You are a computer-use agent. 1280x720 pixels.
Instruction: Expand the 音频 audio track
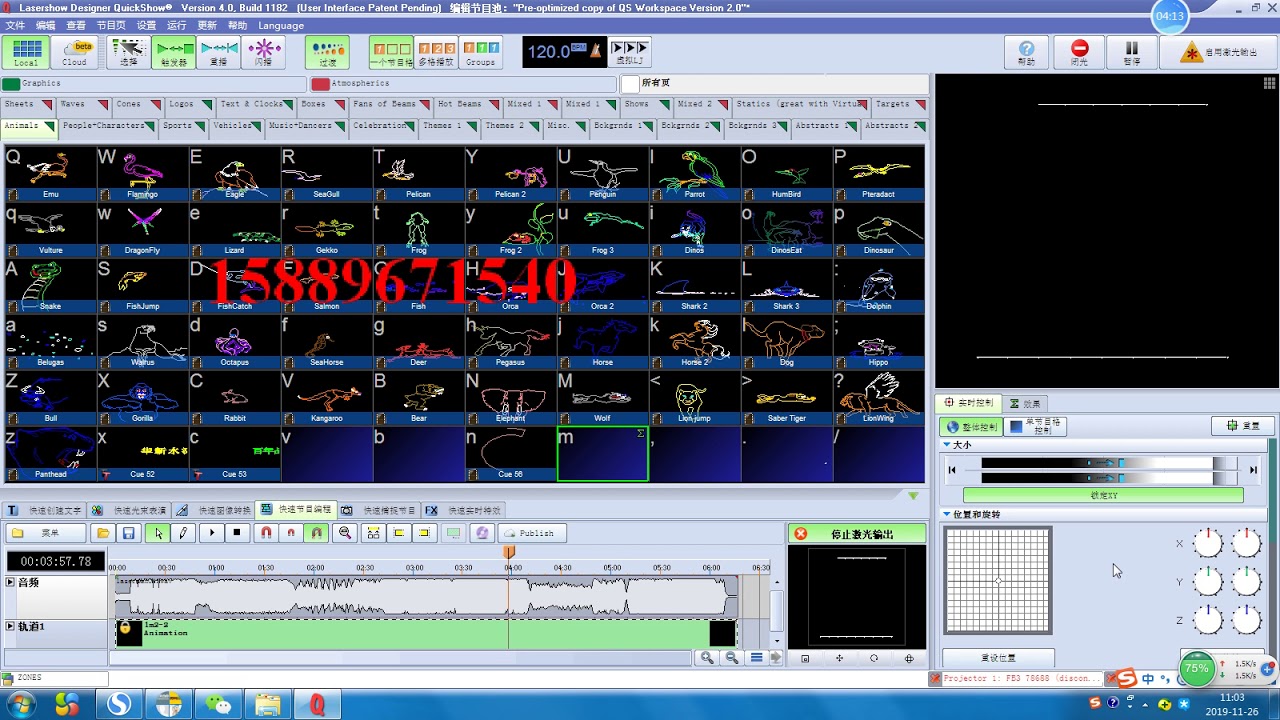[x=10, y=582]
